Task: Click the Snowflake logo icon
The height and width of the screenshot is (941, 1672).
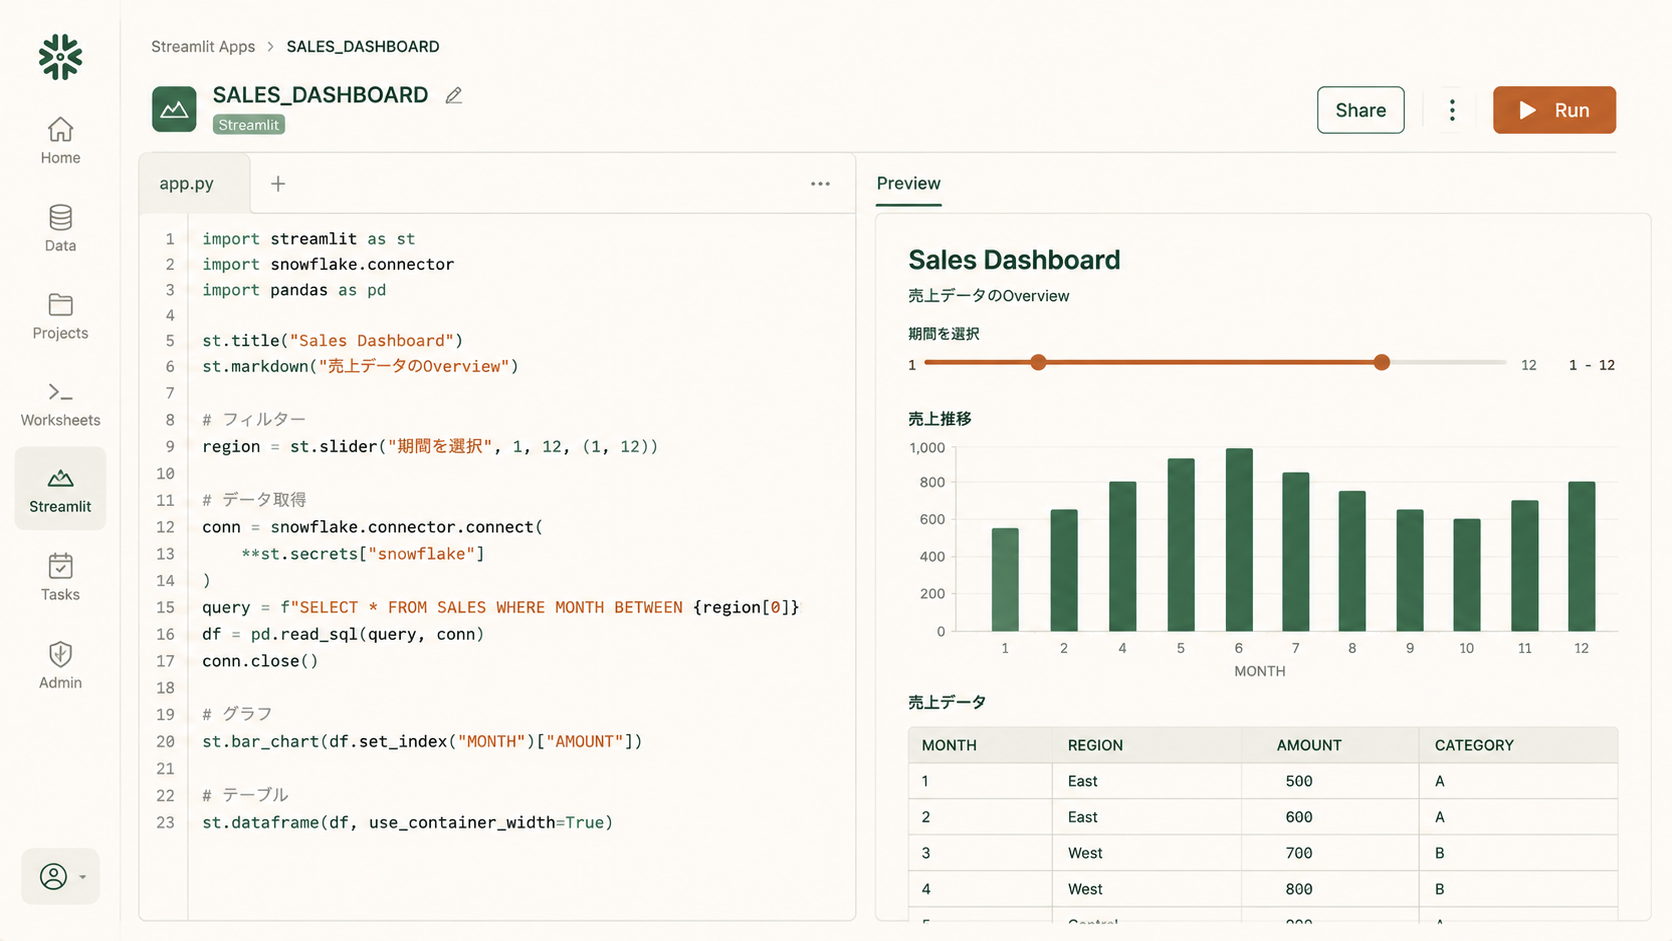Action: 60,57
